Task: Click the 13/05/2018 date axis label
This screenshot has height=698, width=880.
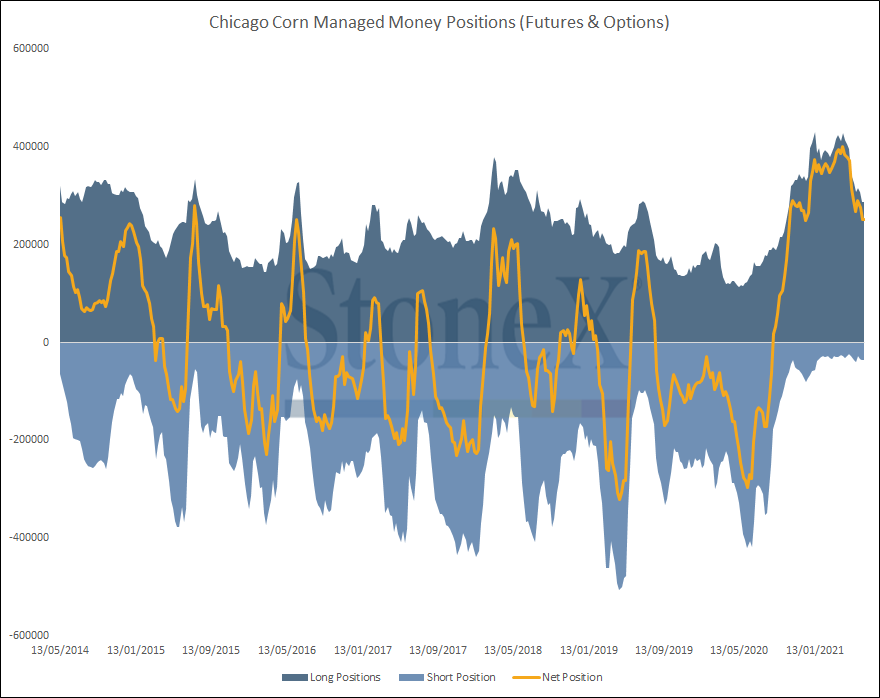Action: [x=513, y=650]
